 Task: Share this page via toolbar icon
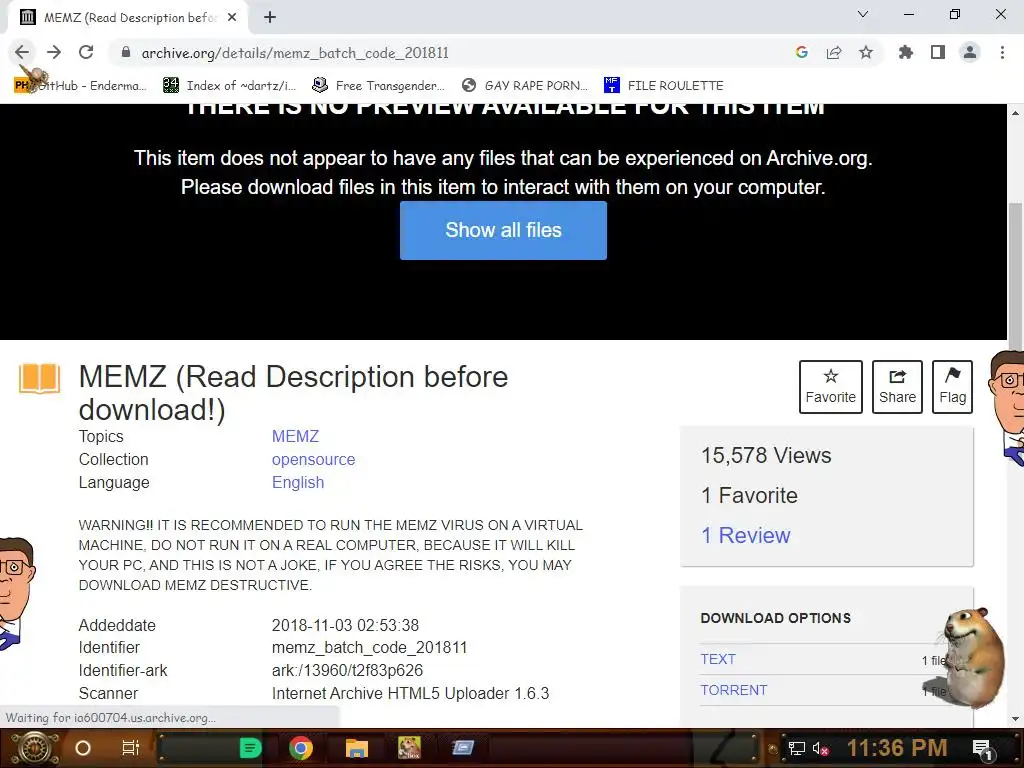click(x=834, y=52)
